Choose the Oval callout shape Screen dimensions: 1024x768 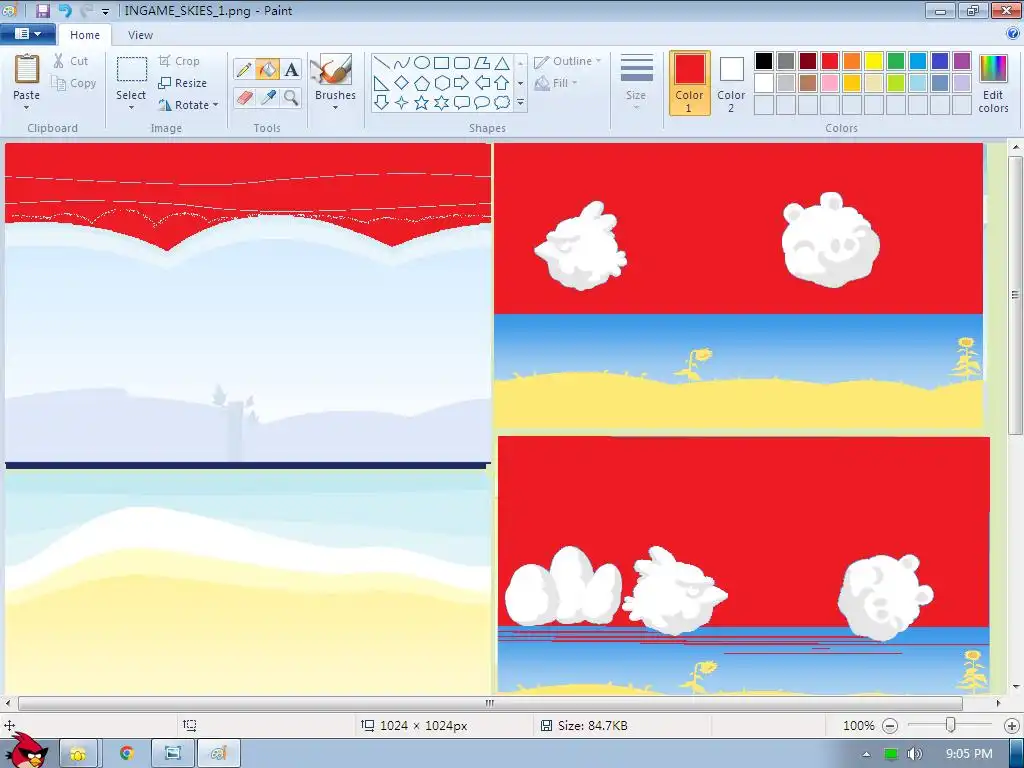tap(482, 103)
